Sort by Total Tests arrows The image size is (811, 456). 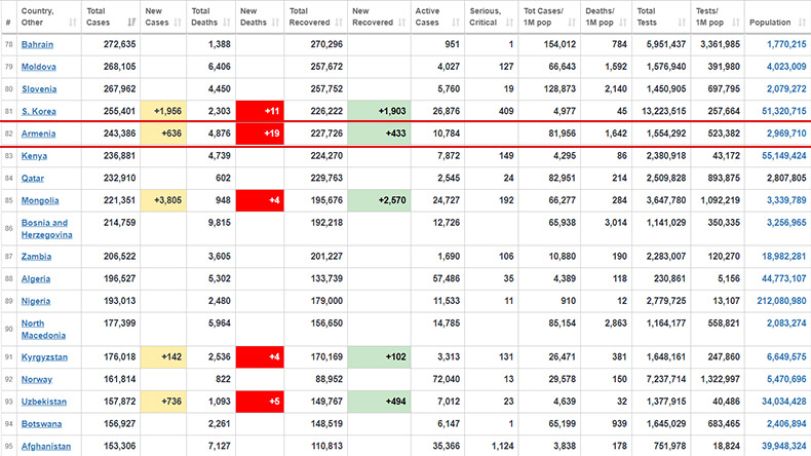(x=682, y=22)
